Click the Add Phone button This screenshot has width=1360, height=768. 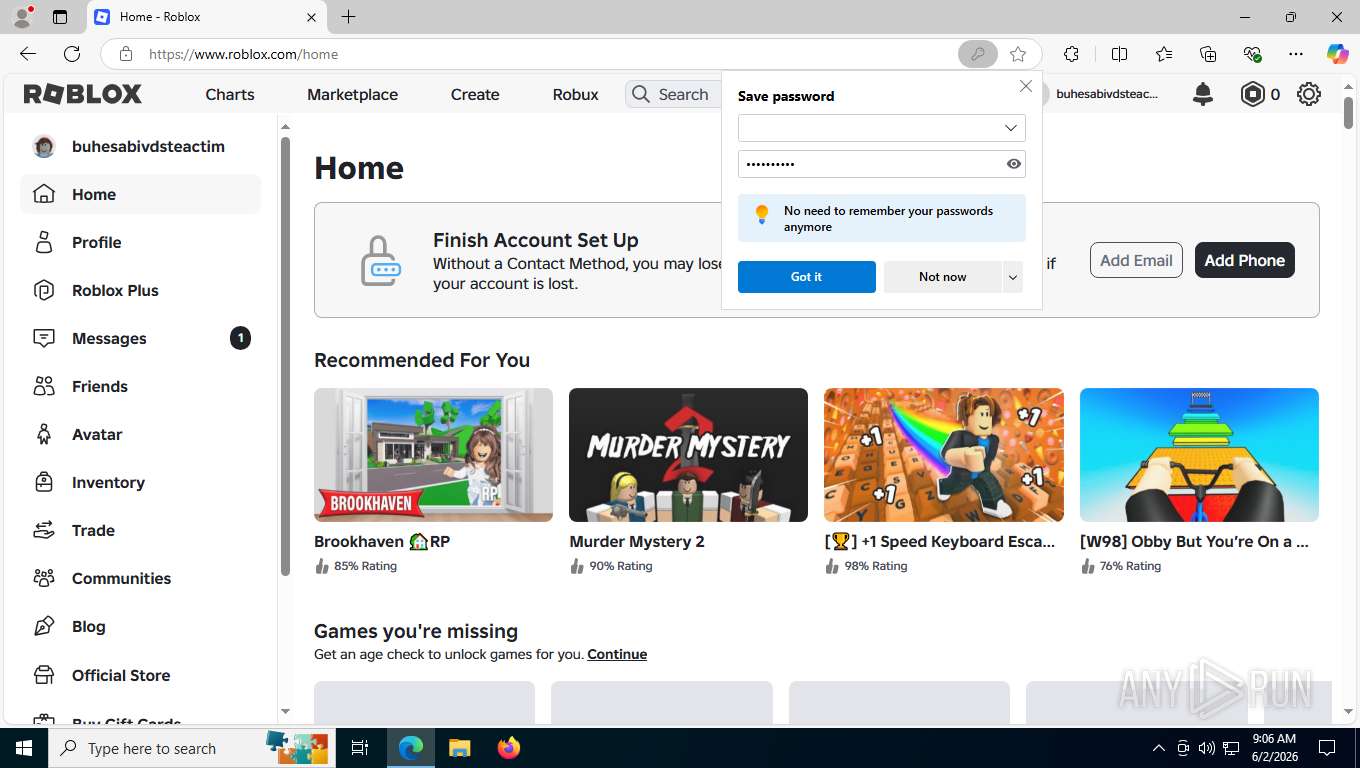point(1244,260)
